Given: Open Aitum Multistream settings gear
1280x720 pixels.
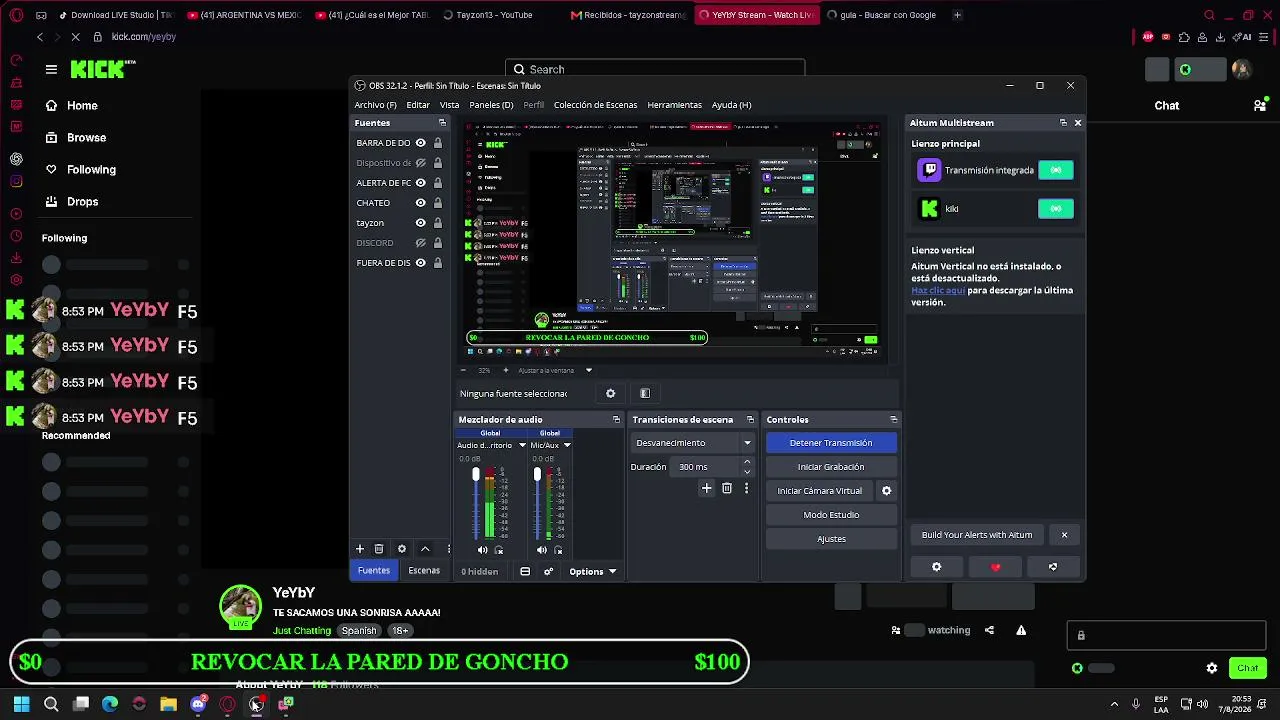Looking at the screenshot, I should (937, 567).
